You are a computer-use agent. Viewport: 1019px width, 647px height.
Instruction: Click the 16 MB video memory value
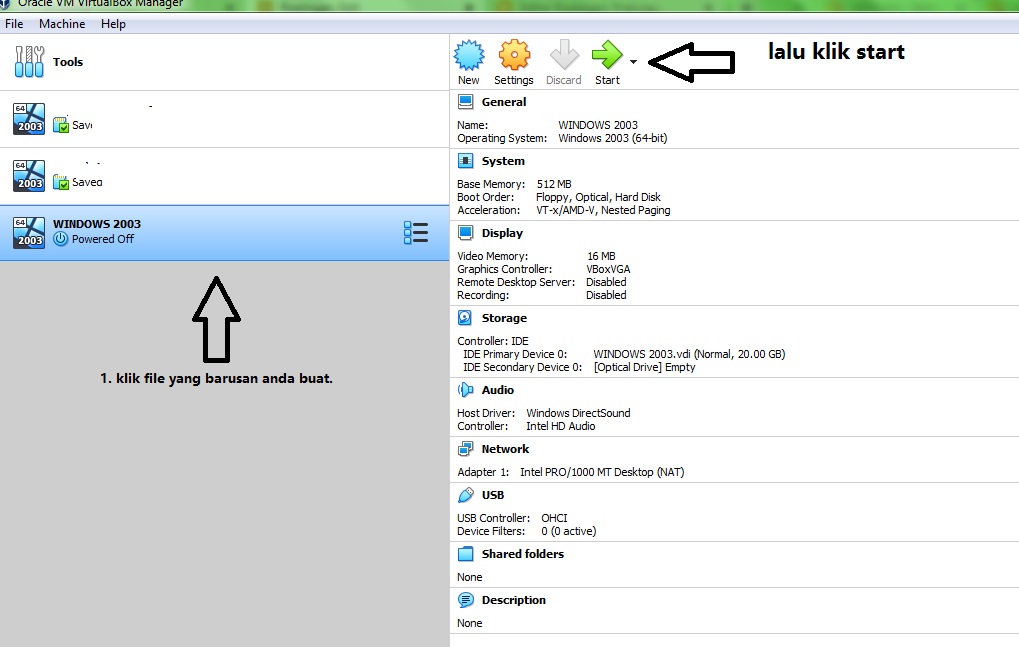click(601, 257)
